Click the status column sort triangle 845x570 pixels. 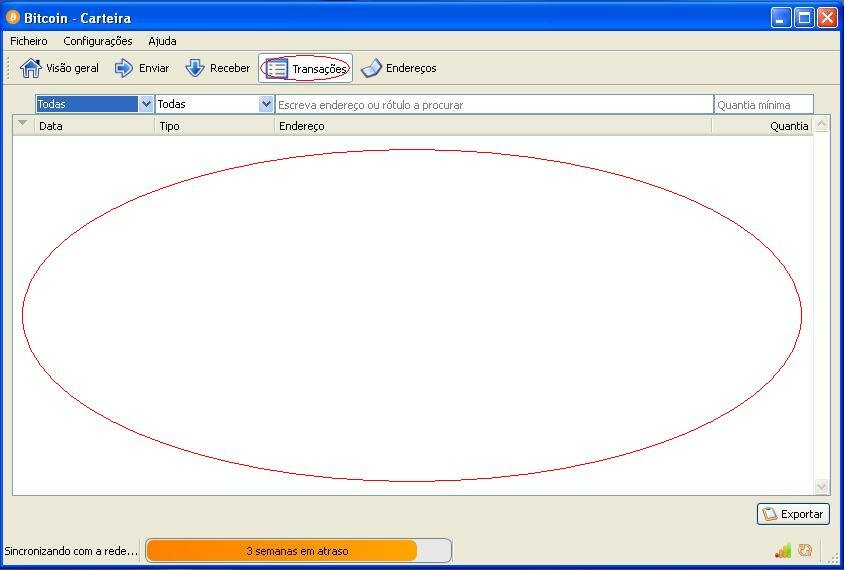pos(23,124)
